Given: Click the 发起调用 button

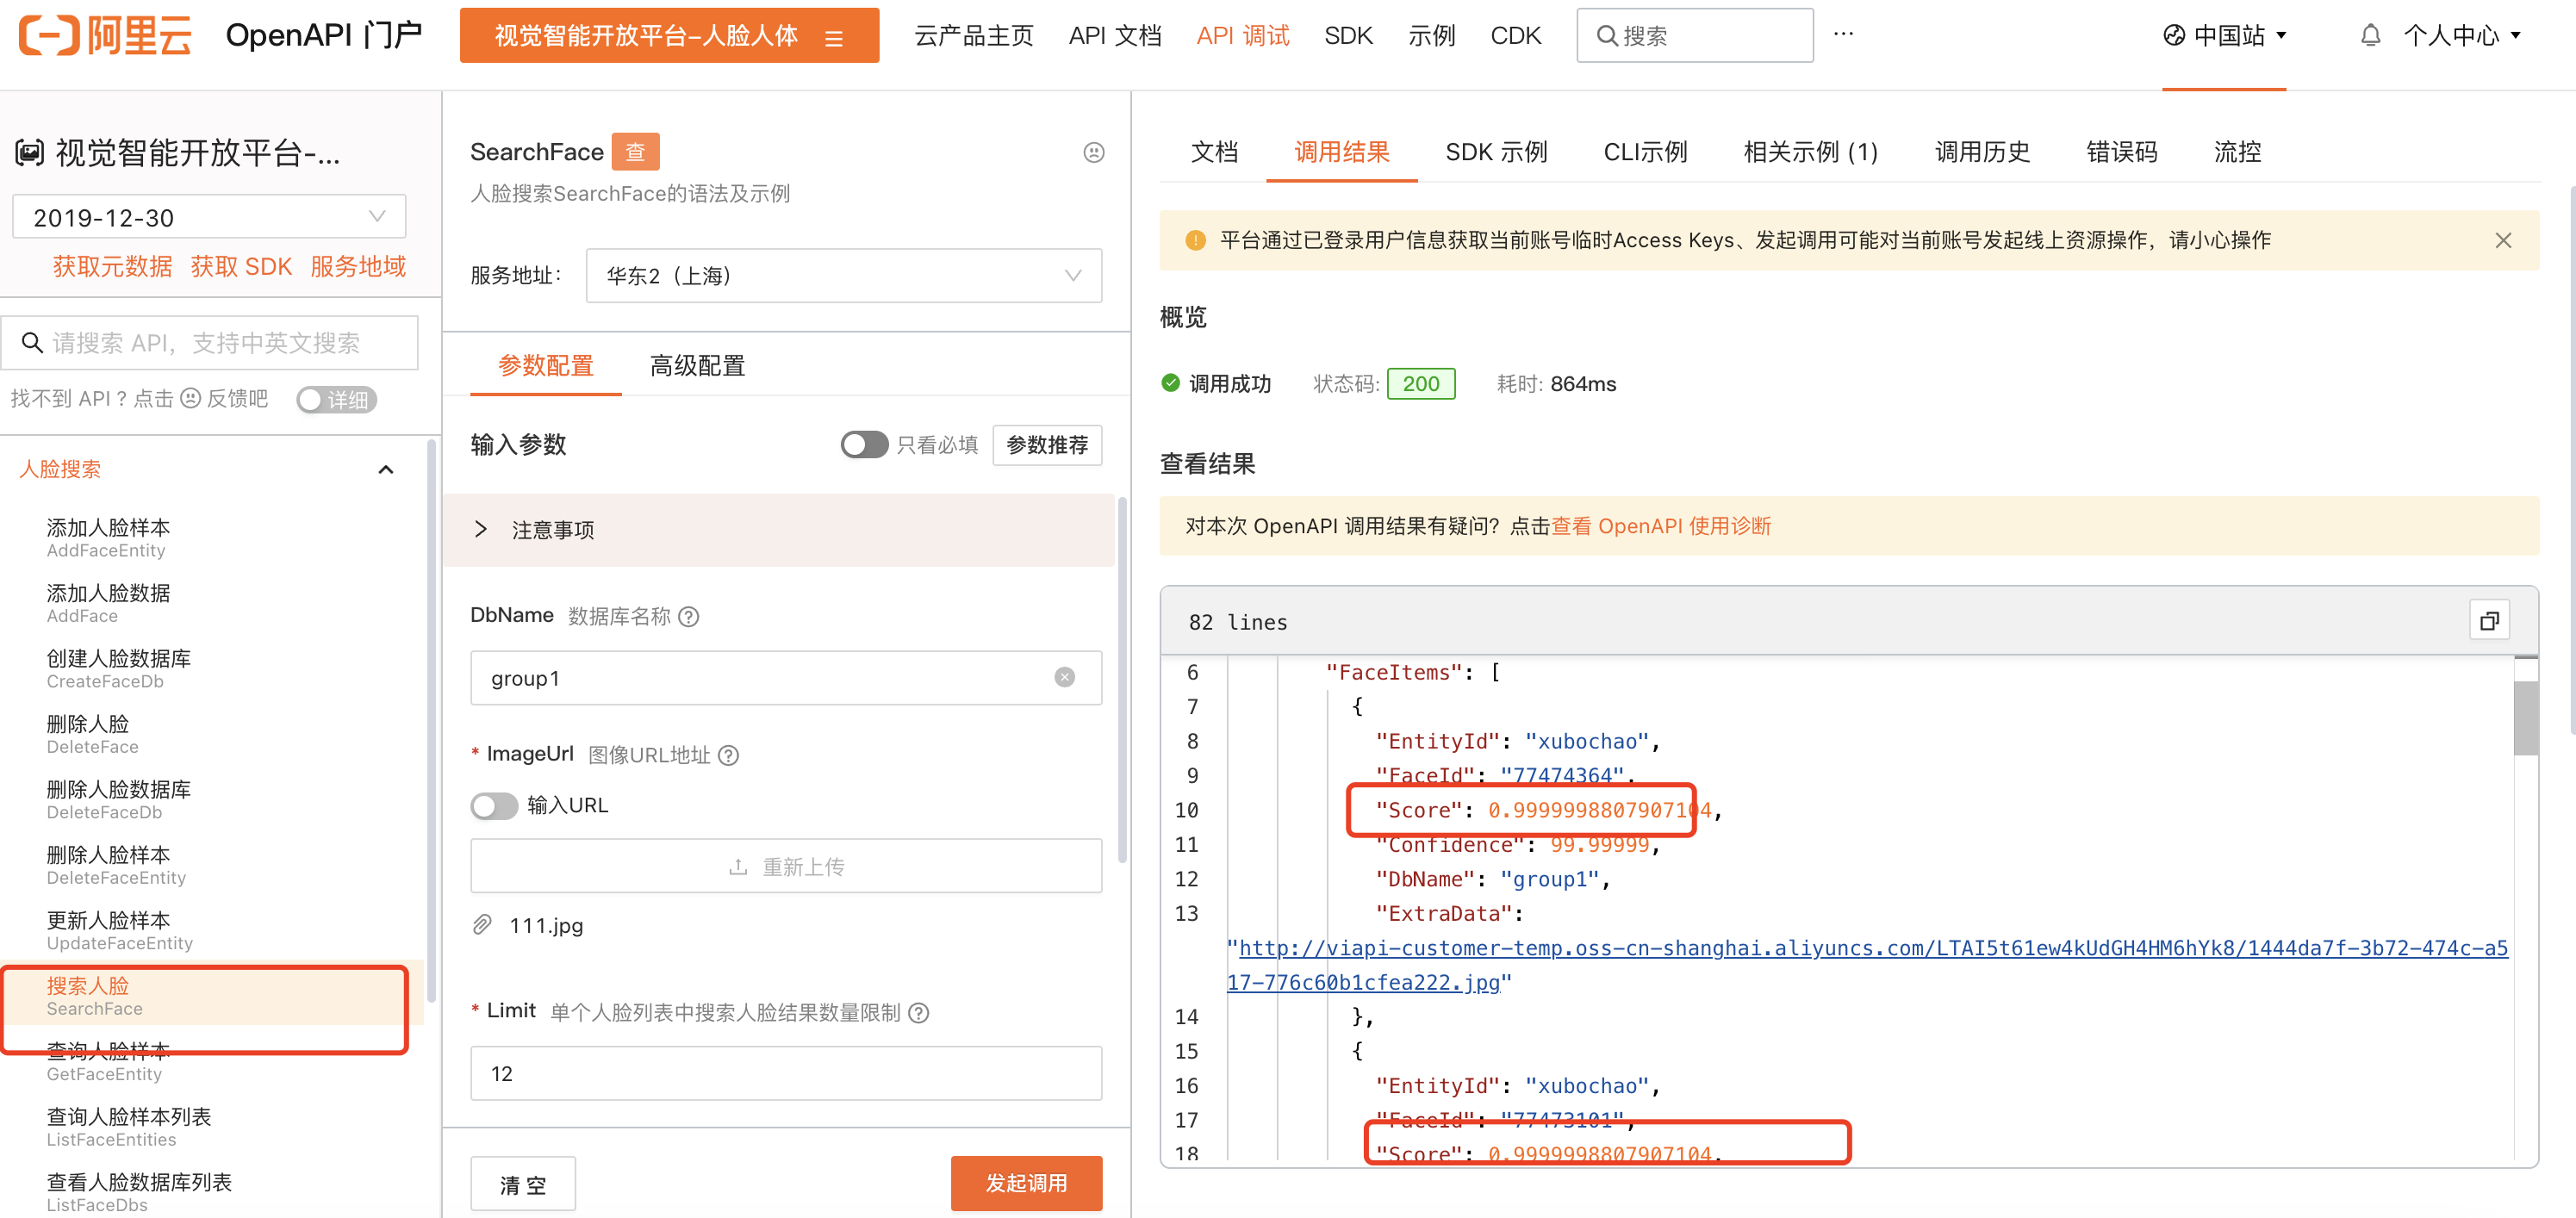Looking at the screenshot, I should pos(1025,1183).
